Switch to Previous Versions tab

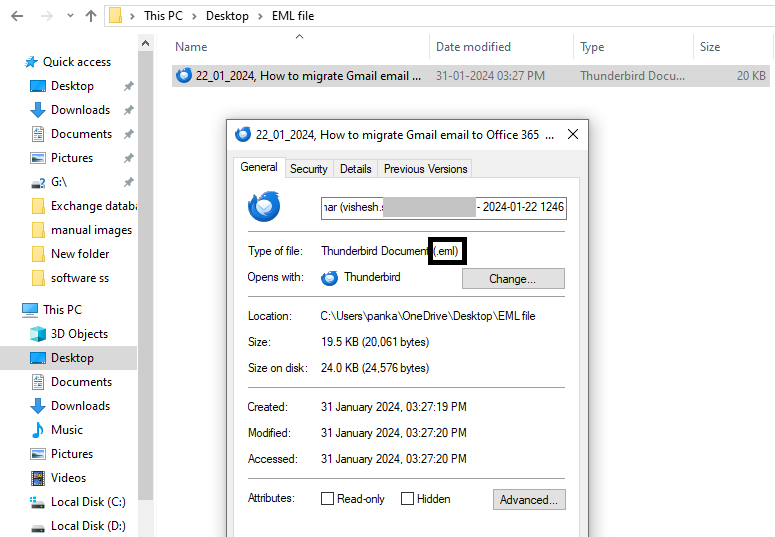pos(425,169)
